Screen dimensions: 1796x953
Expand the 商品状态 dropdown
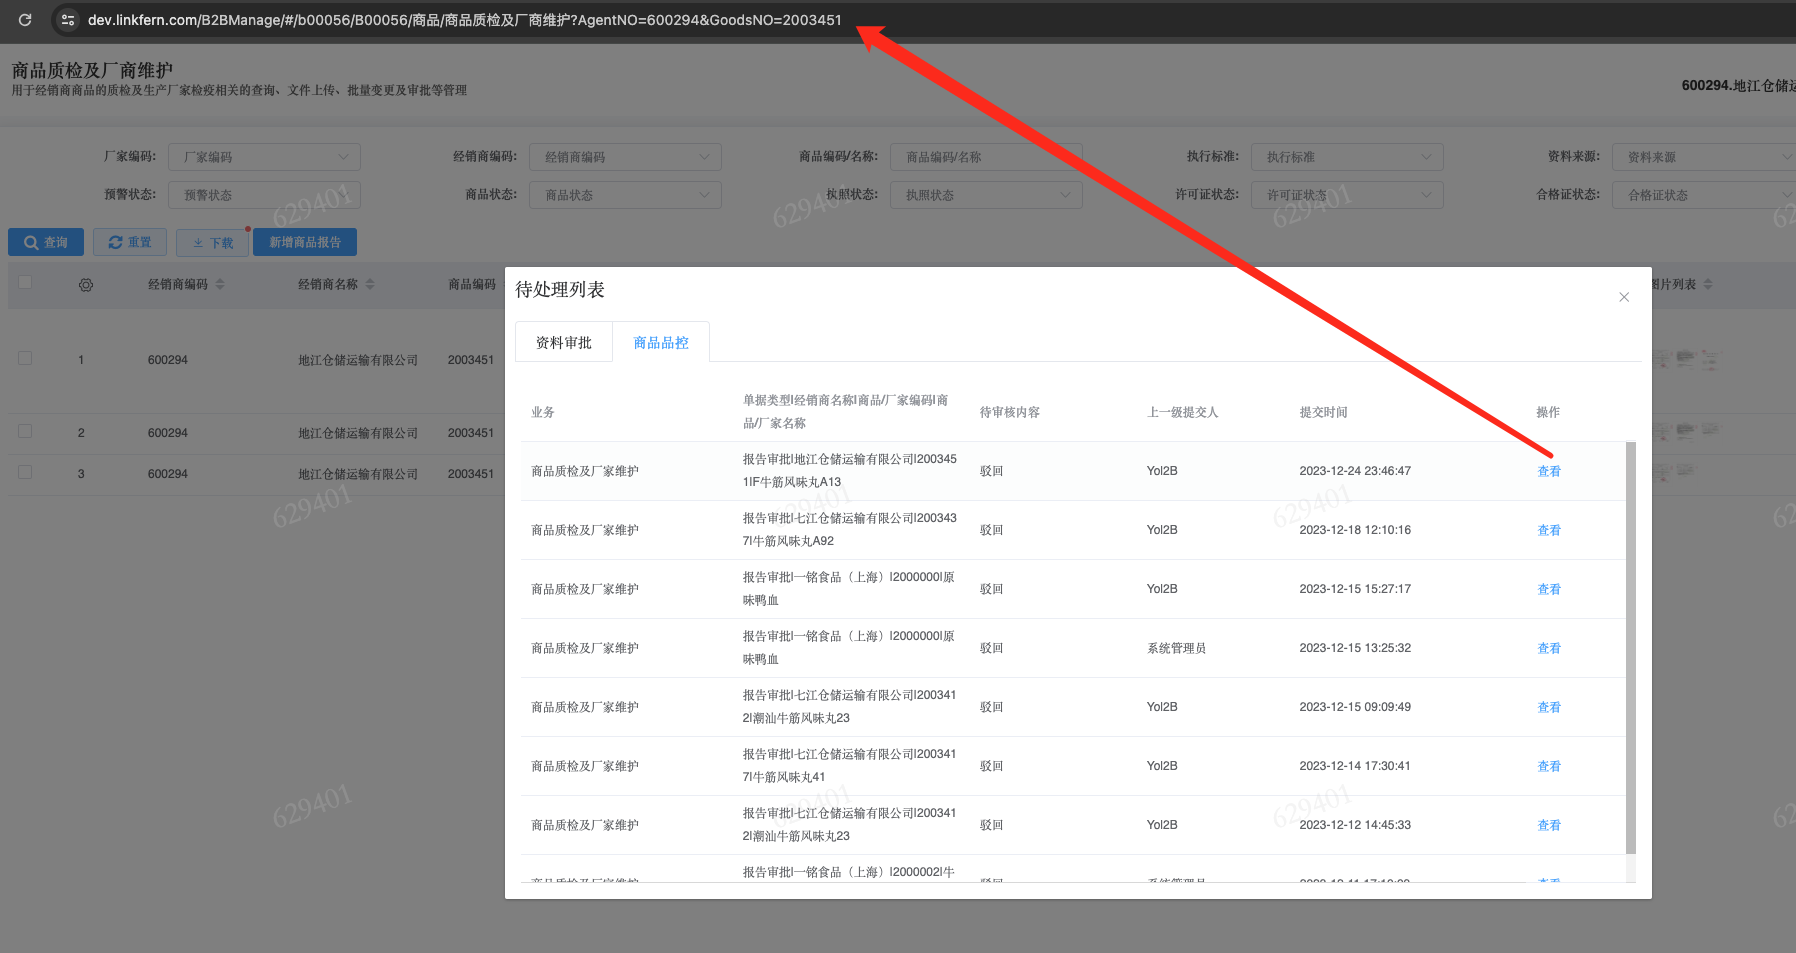[x=625, y=195]
